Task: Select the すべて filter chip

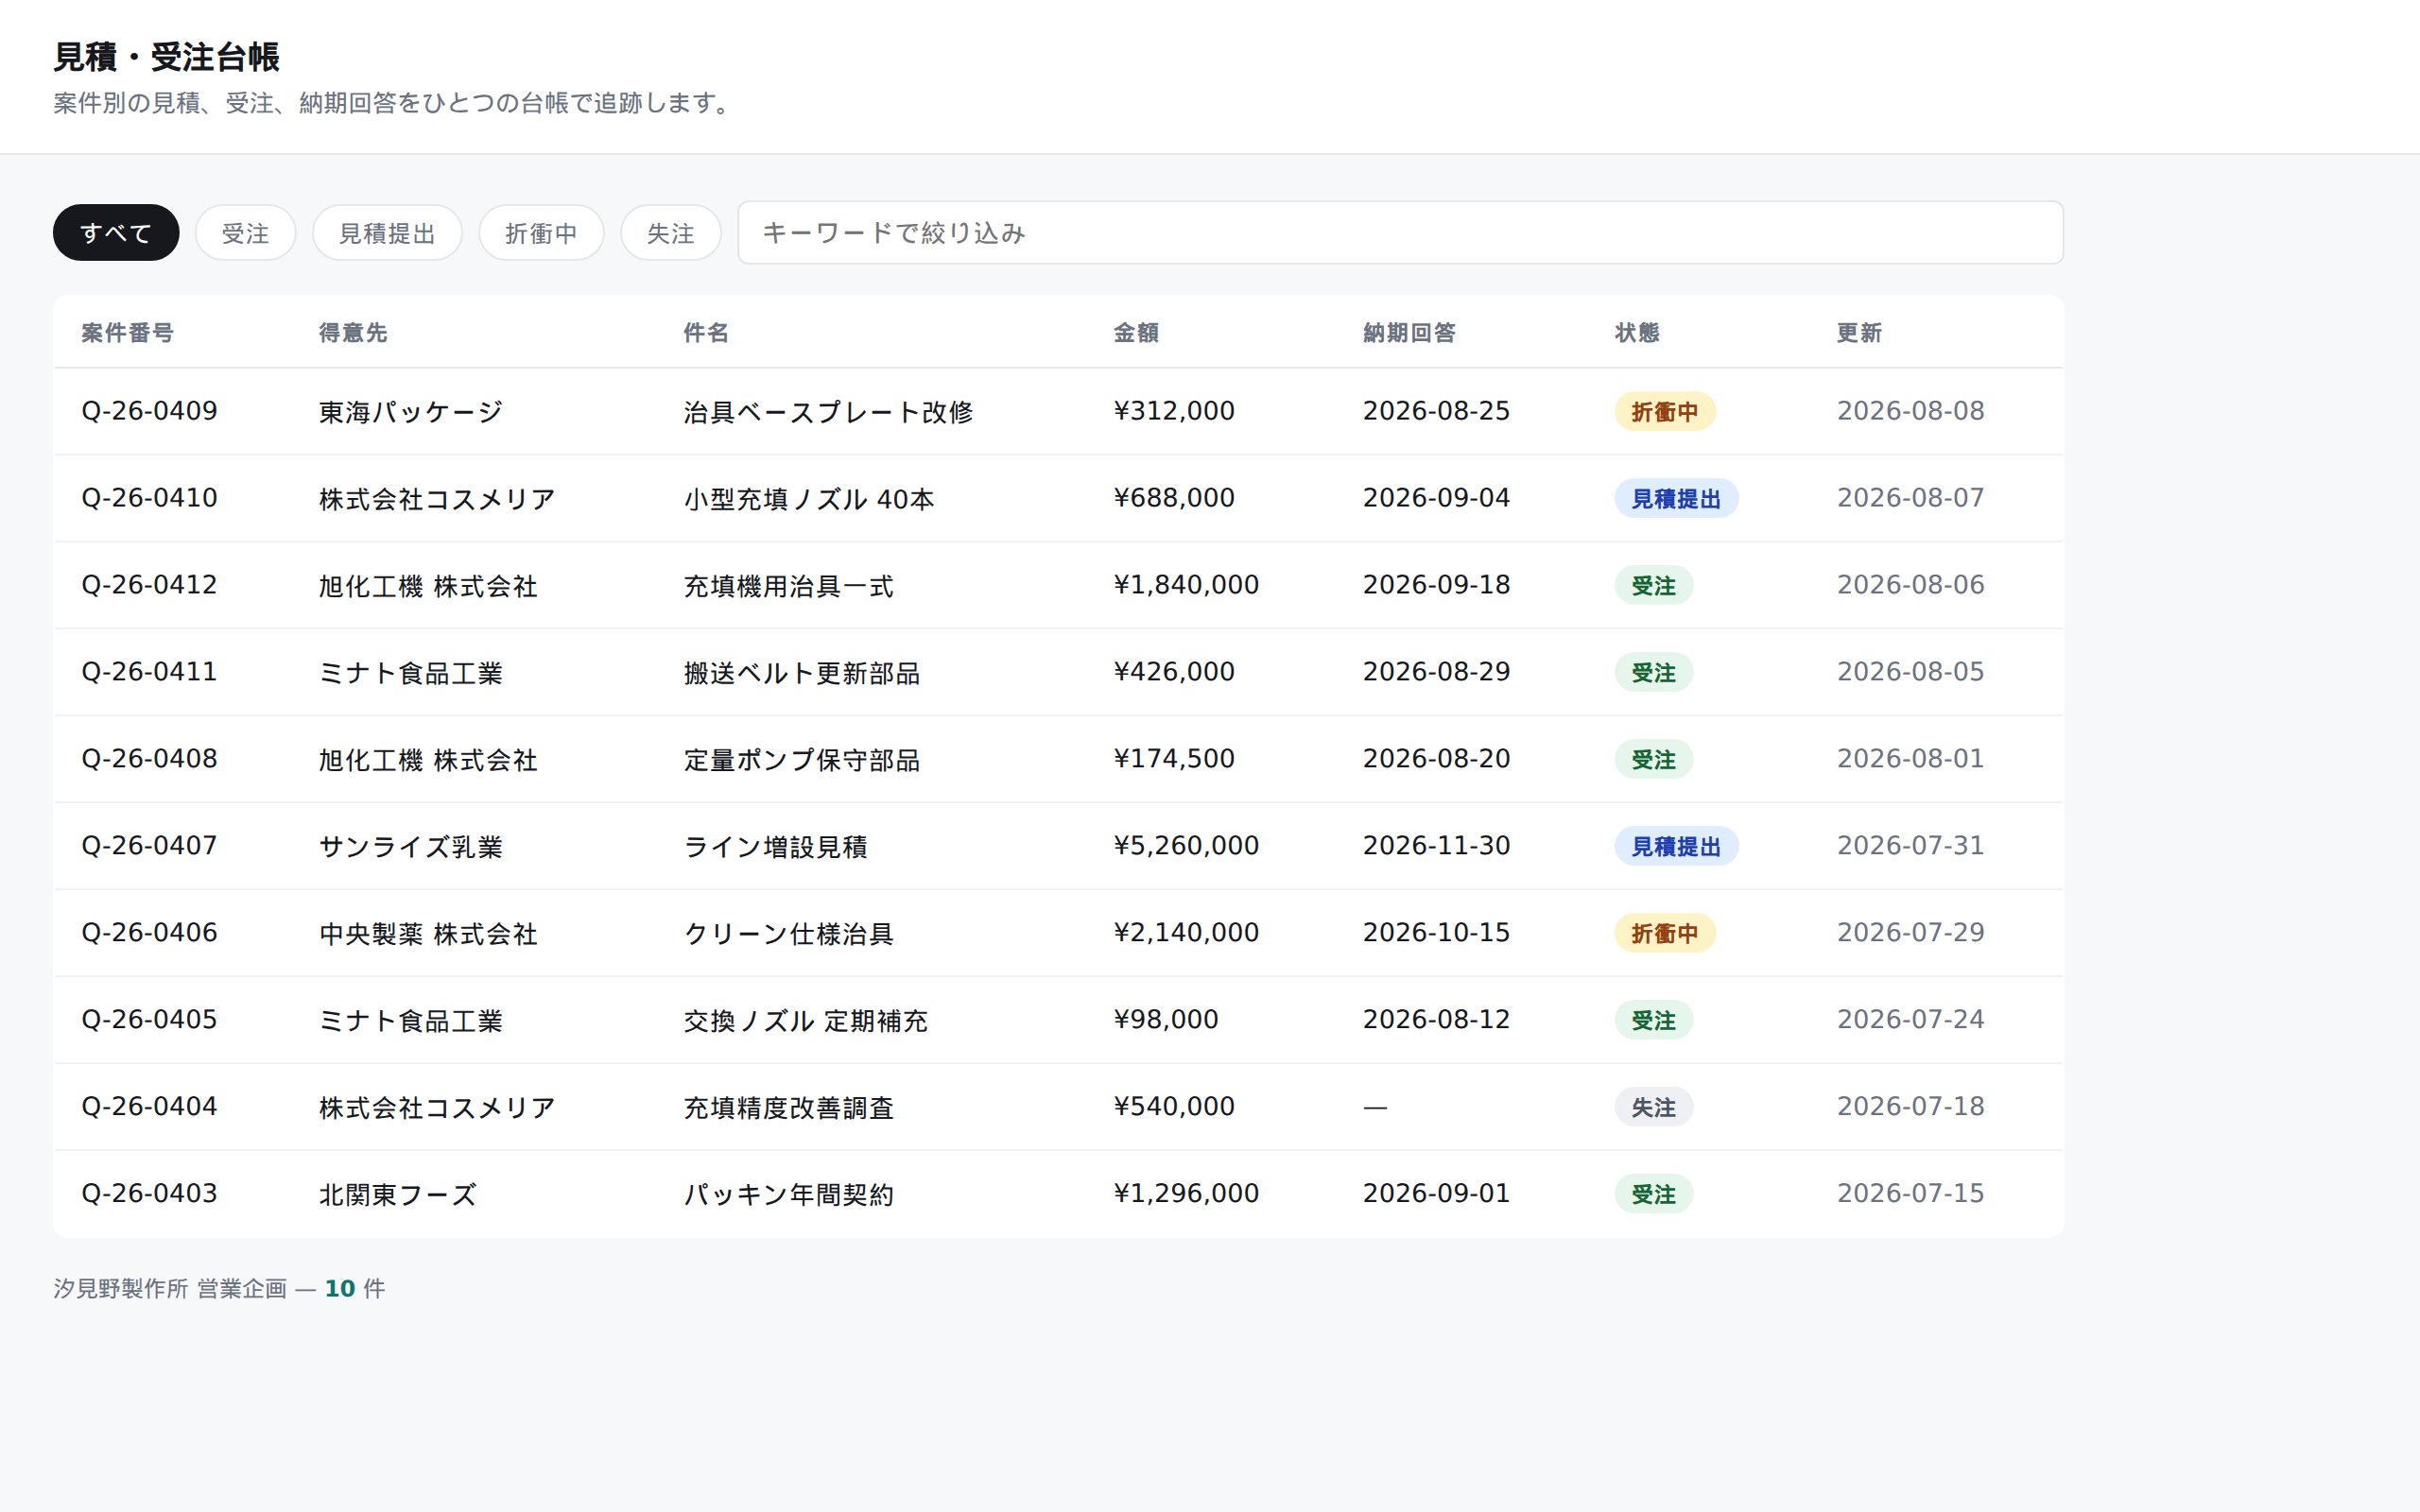Action: 116,233
